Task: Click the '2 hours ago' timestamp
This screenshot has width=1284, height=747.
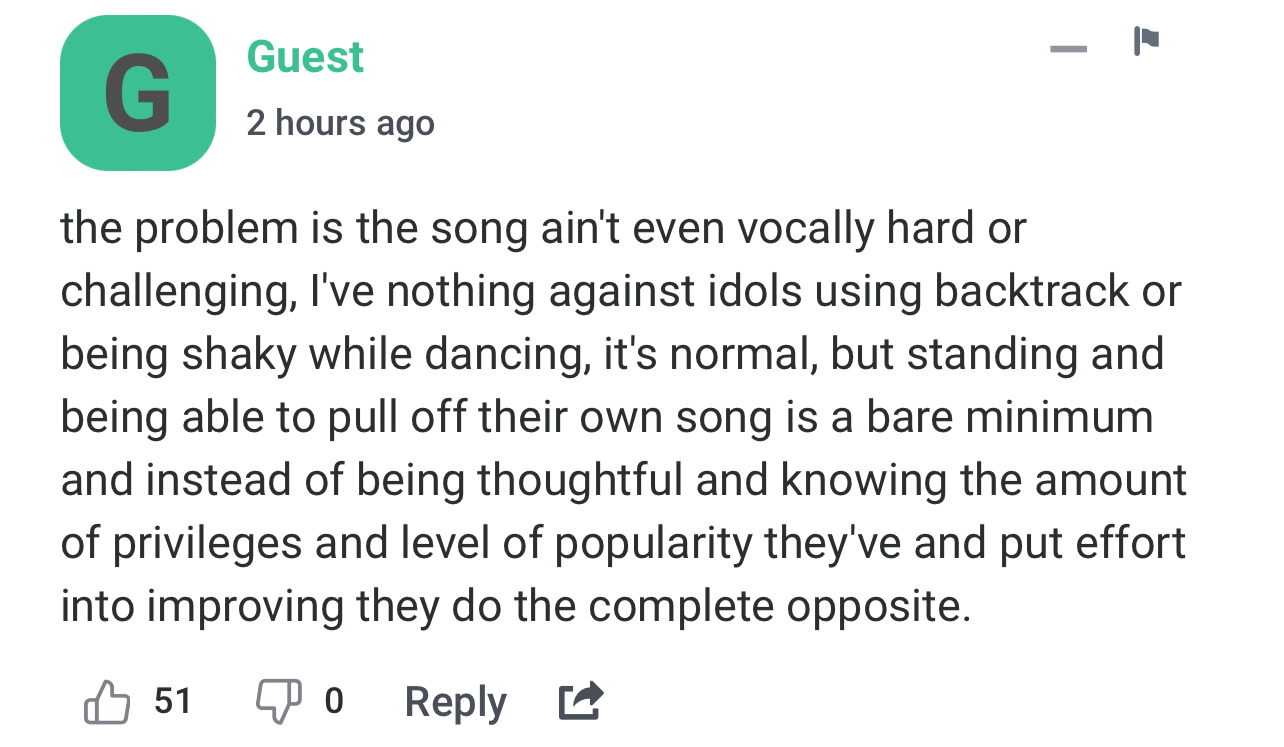Action: (340, 123)
